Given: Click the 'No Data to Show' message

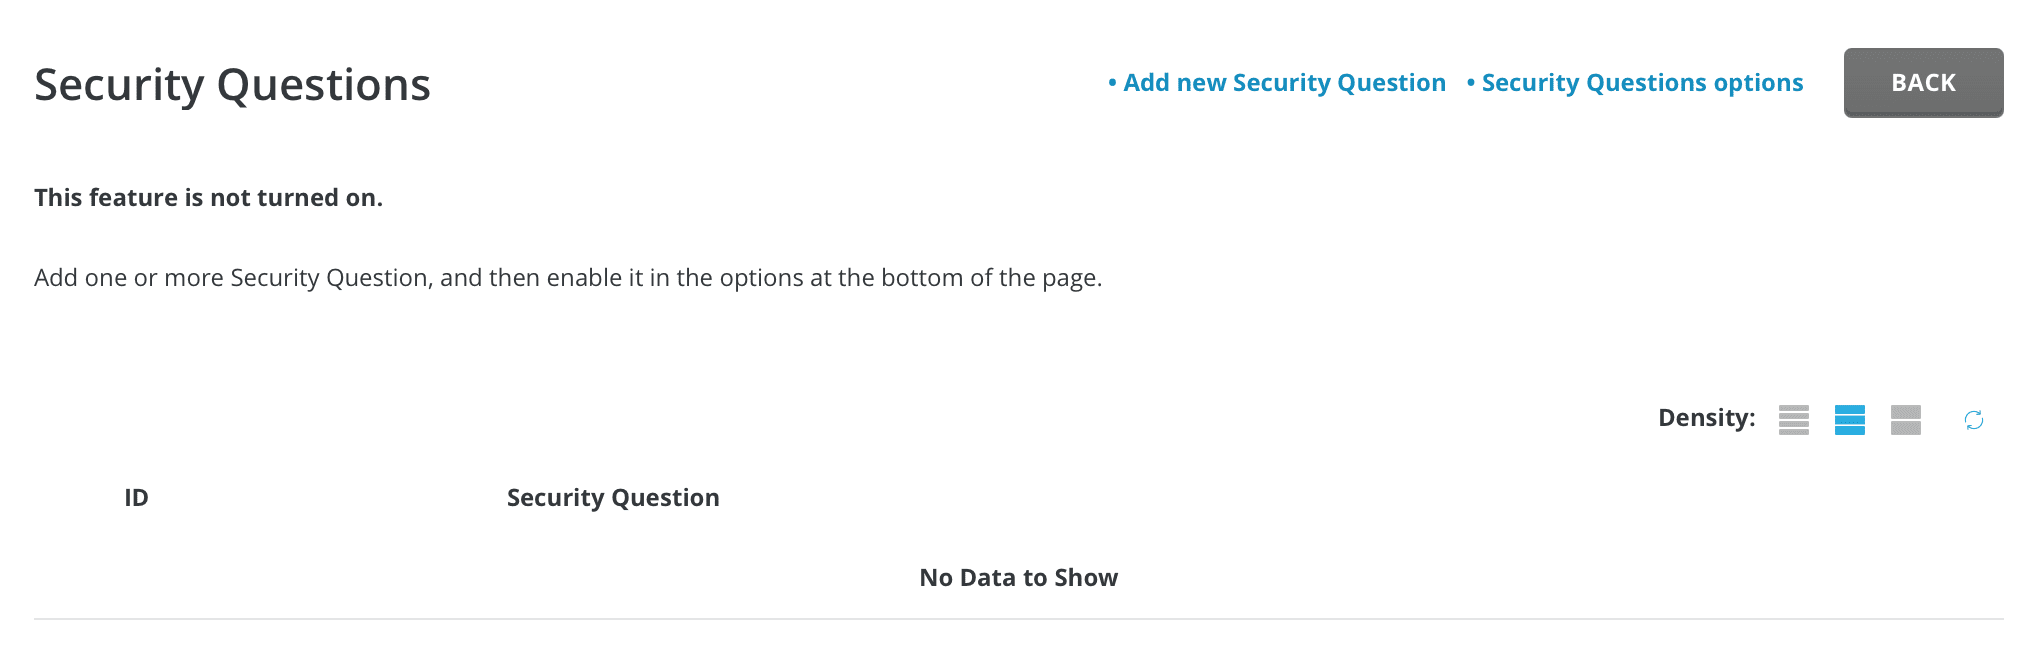Looking at the screenshot, I should click(x=1018, y=578).
